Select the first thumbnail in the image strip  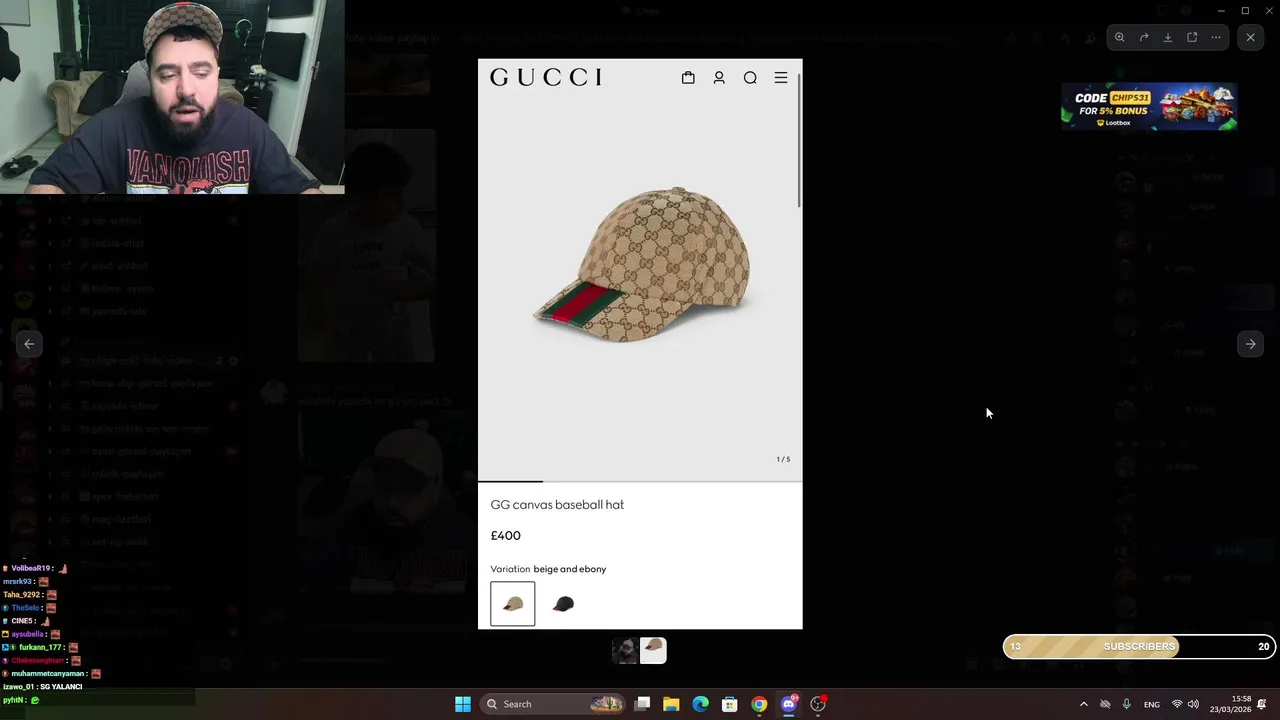(626, 651)
